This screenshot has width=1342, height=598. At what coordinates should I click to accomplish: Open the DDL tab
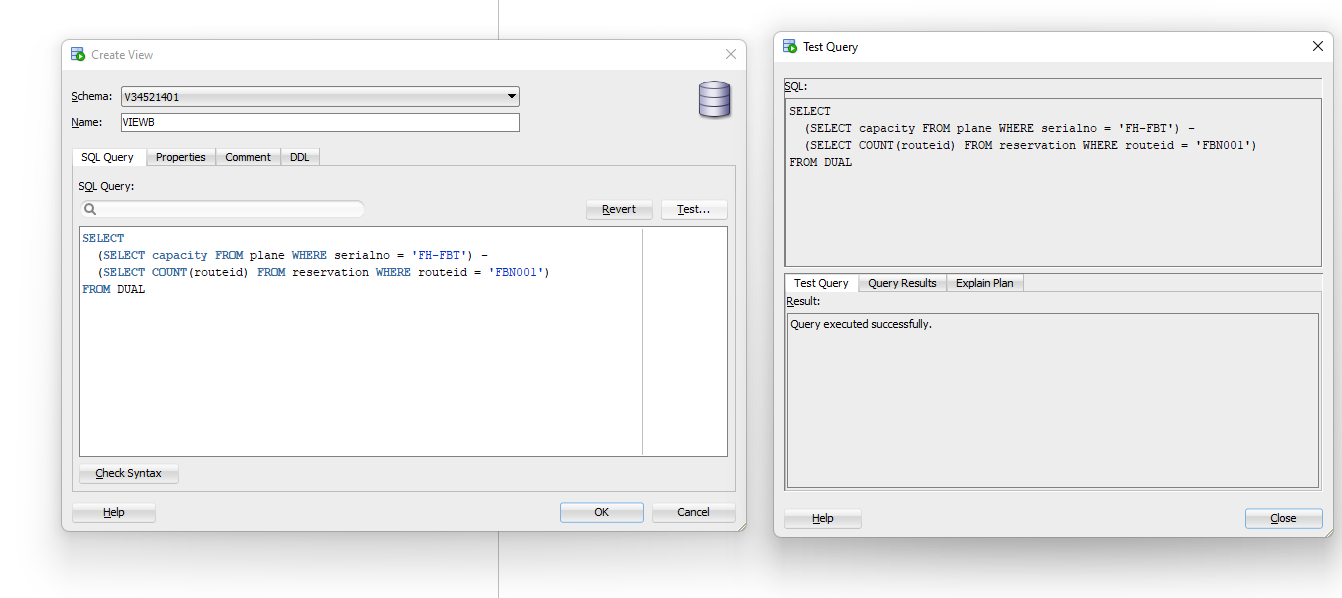[300, 157]
